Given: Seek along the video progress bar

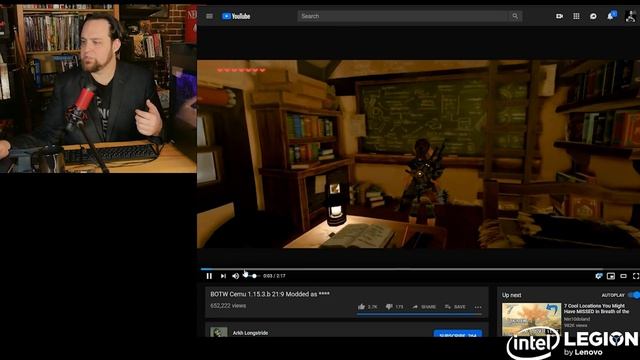Looking at the screenshot, I should click(420, 269).
